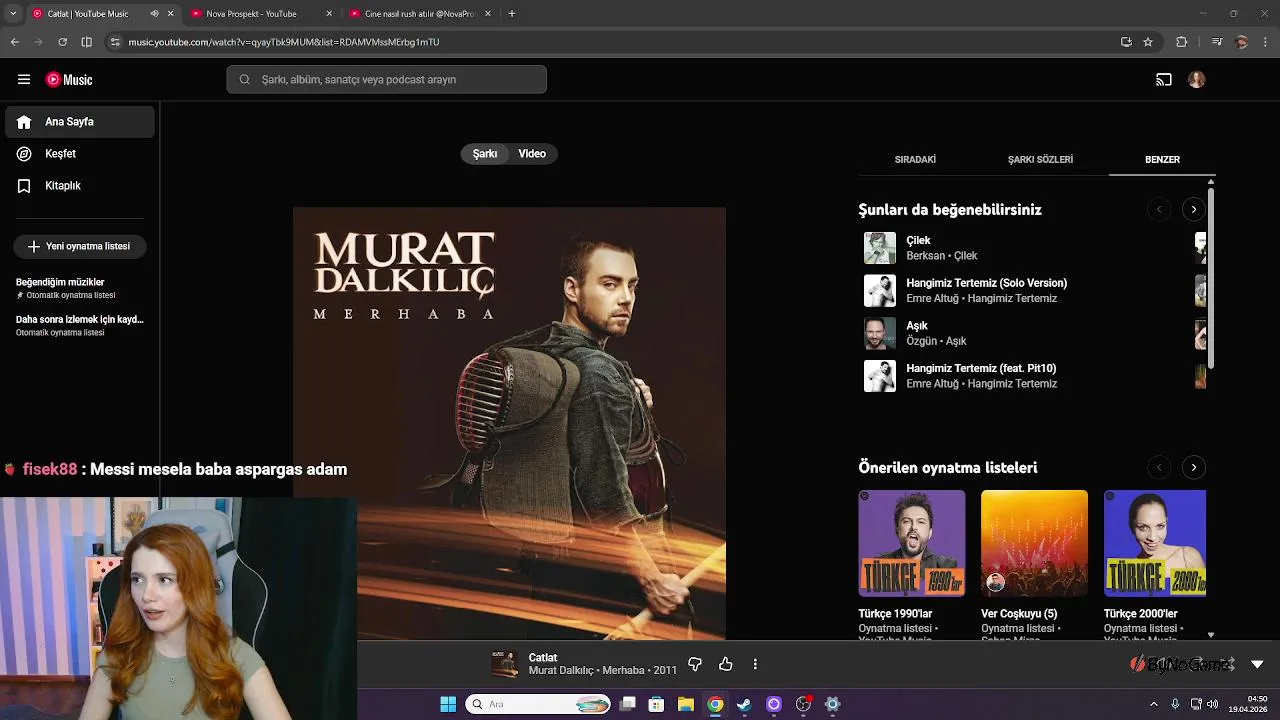
Task: Open the account avatar menu
Action: pos(1197,80)
